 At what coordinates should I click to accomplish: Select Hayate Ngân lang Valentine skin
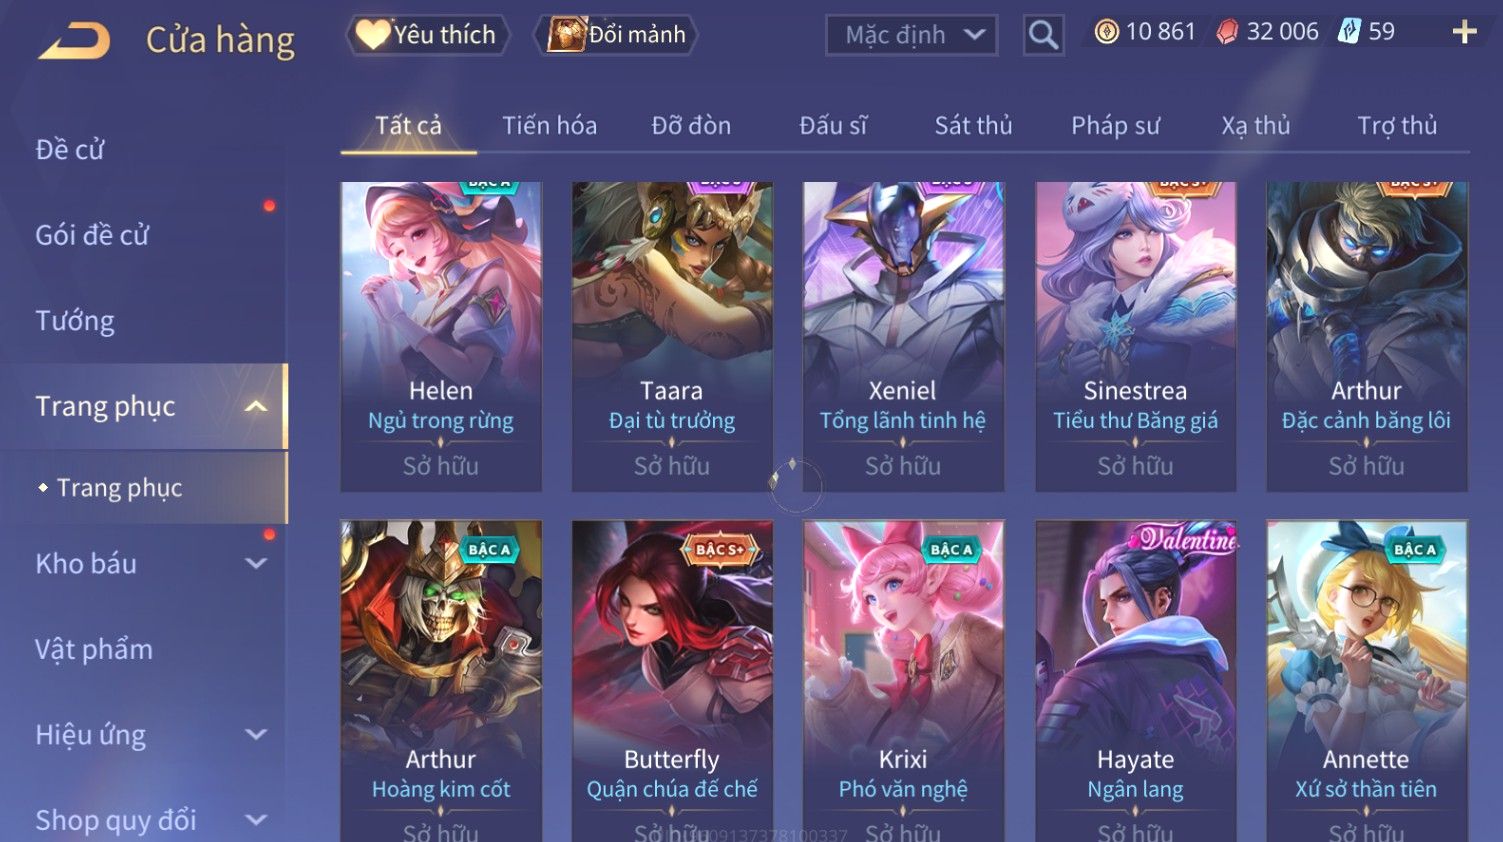tap(1135, 680)
